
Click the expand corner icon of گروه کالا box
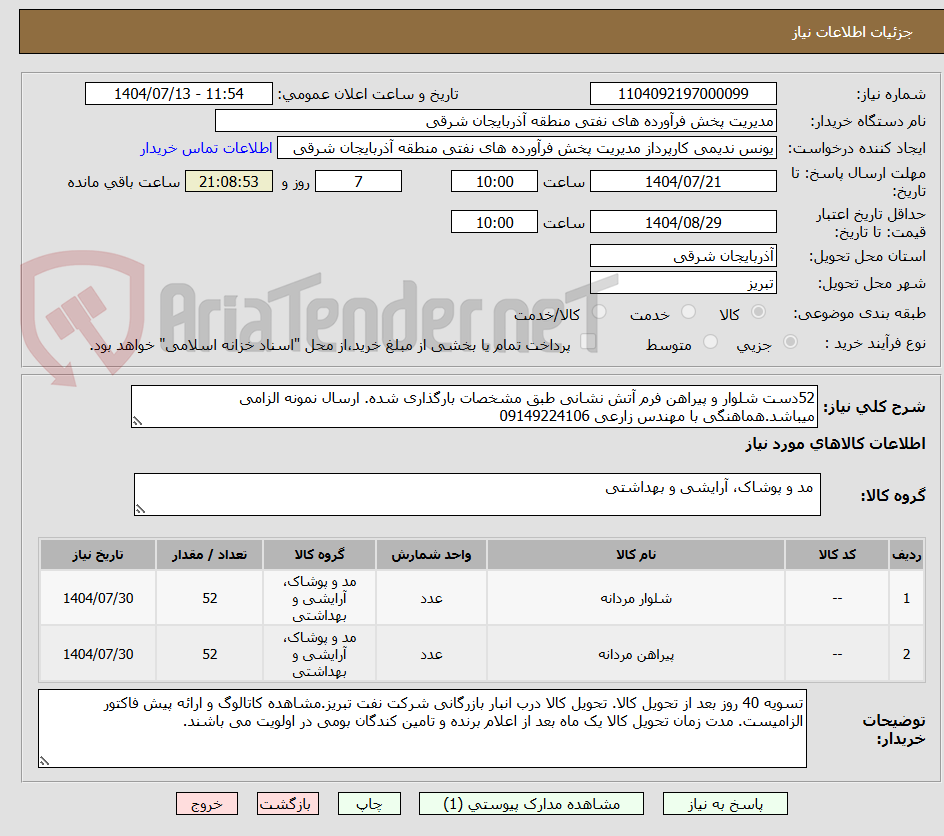pos(141,508)
